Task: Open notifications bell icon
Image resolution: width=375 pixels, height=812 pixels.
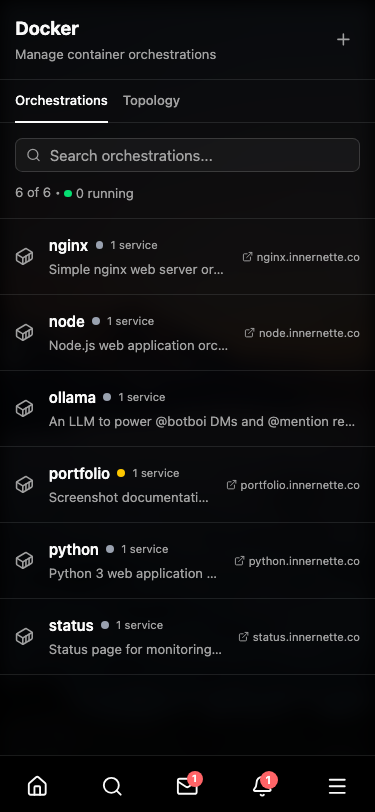Action: click(263, 786)
